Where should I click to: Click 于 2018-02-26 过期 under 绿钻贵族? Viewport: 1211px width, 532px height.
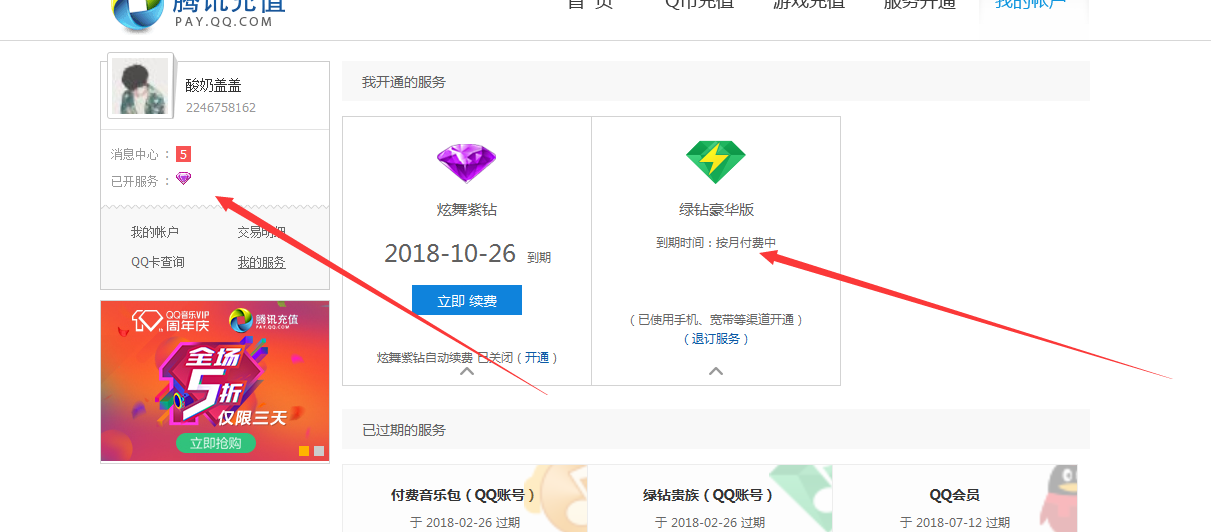pyautogui.click(x=709, y=523)
